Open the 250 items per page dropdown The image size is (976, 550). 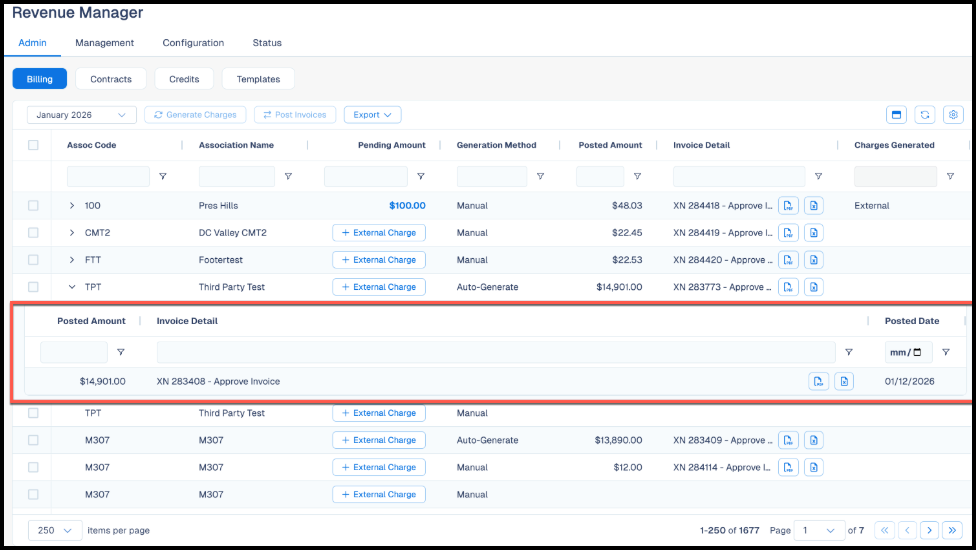tap(55, 530)
